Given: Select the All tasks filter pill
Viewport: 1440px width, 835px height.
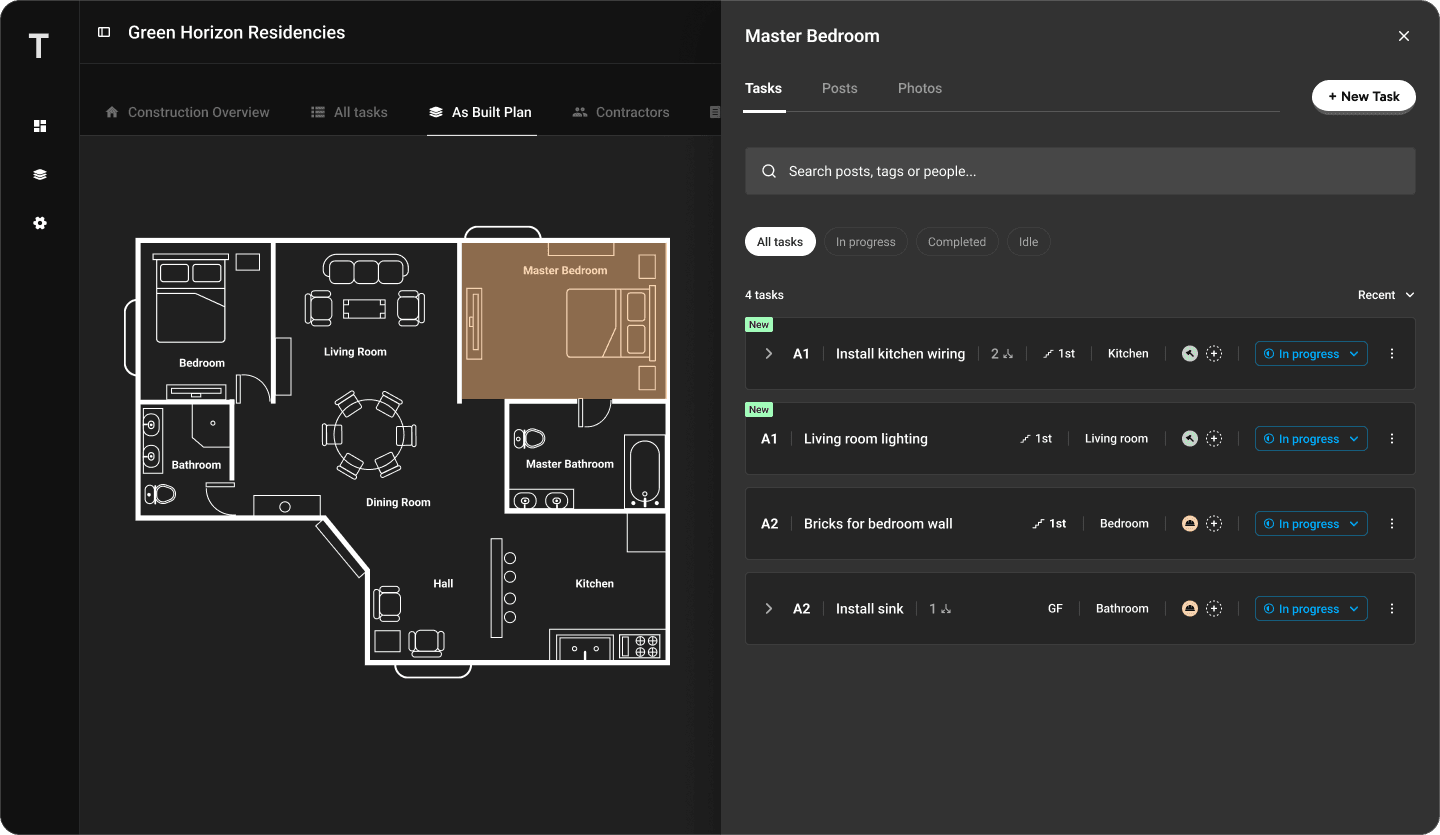Looking at the screenshot, I should click(780, 241).
